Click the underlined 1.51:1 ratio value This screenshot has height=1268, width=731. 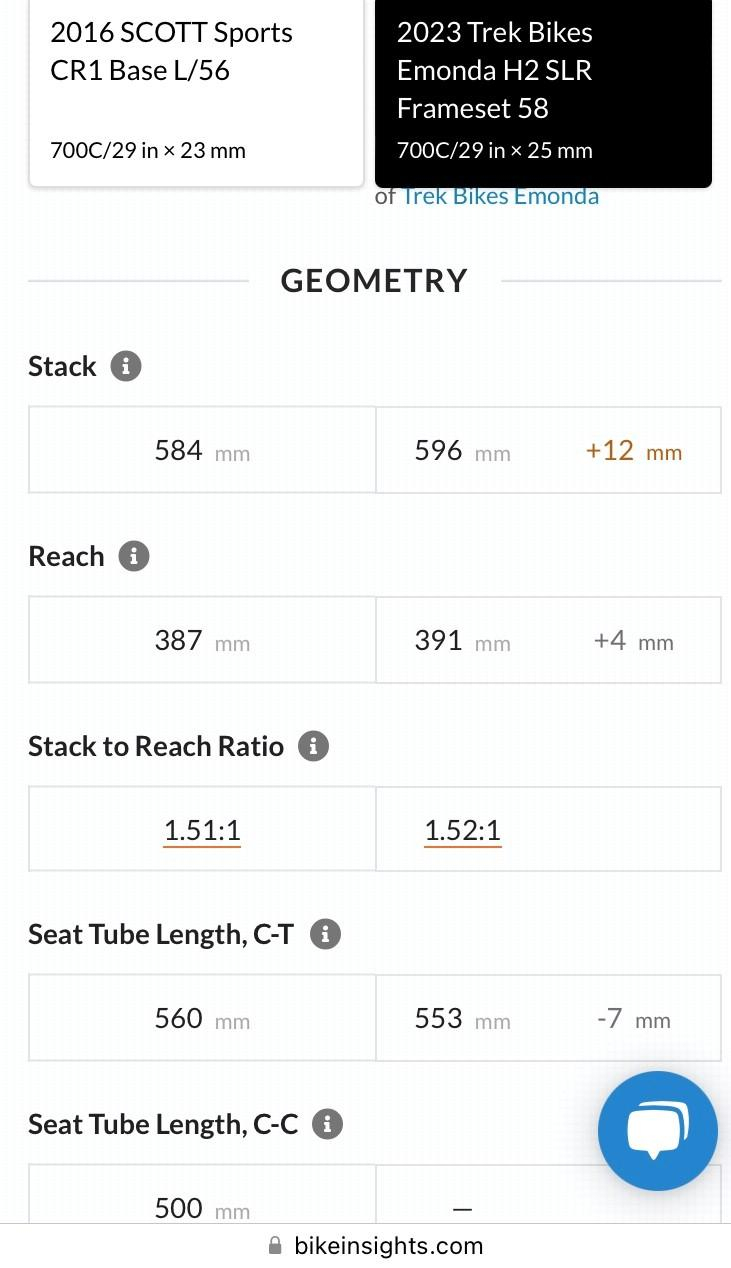pos(202,830)
